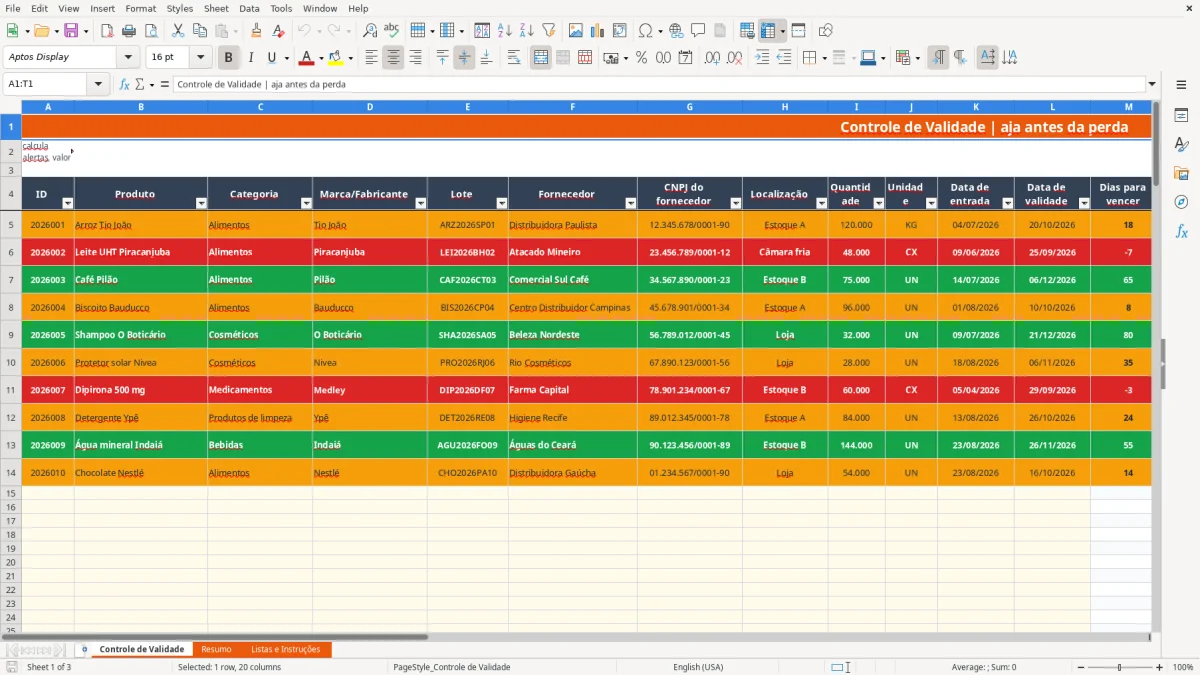Image resolution: width=1200 pixels, height=675 pixels.
Task: Switch to the Resumo sheet tab
Action: click(216, 650)
